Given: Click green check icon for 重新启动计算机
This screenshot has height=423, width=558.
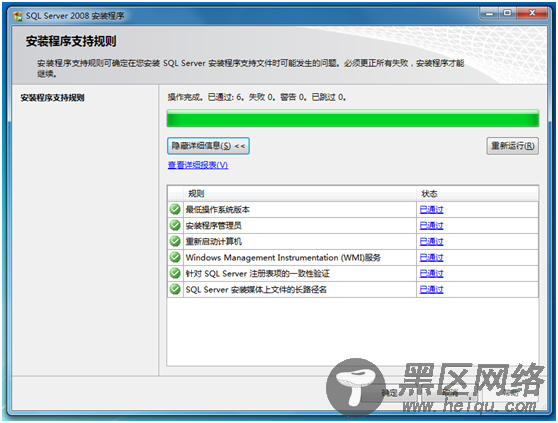Looking at the screenshot, I should point(175,241).
